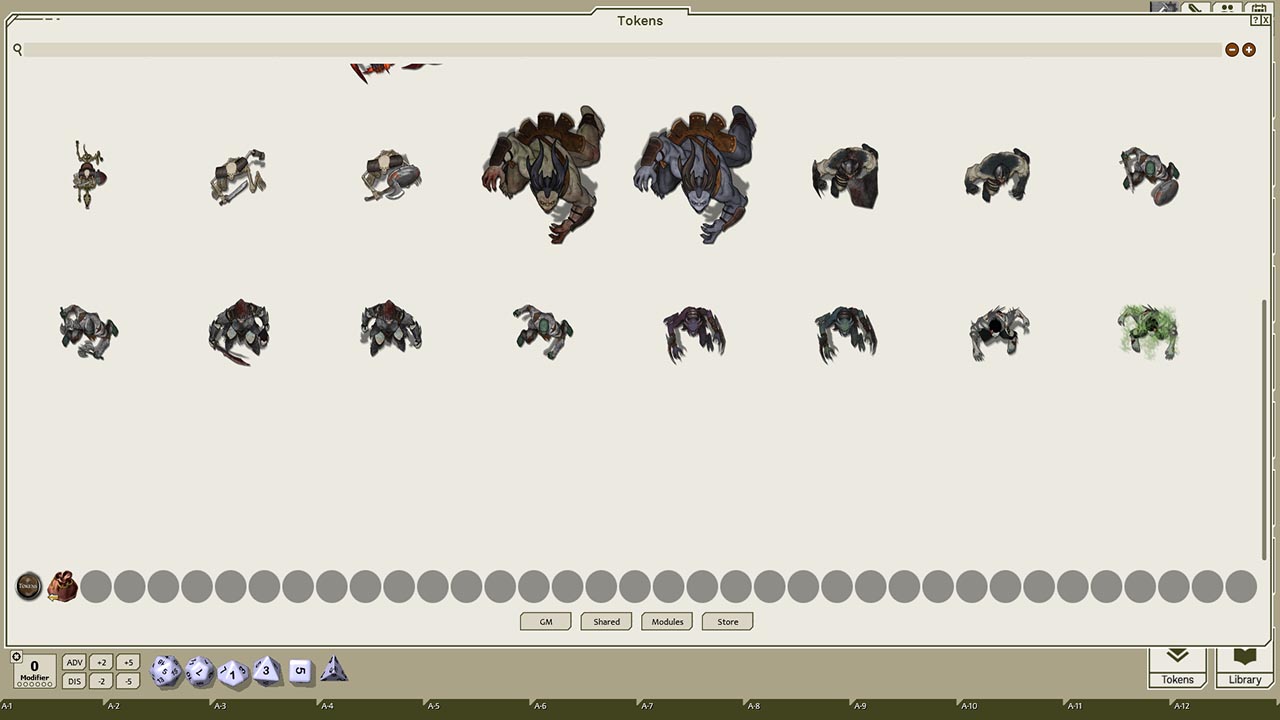The image size is (1280, 720).
Task: Enable the ADV advantage modifier
Action: (x=73, y=662)
